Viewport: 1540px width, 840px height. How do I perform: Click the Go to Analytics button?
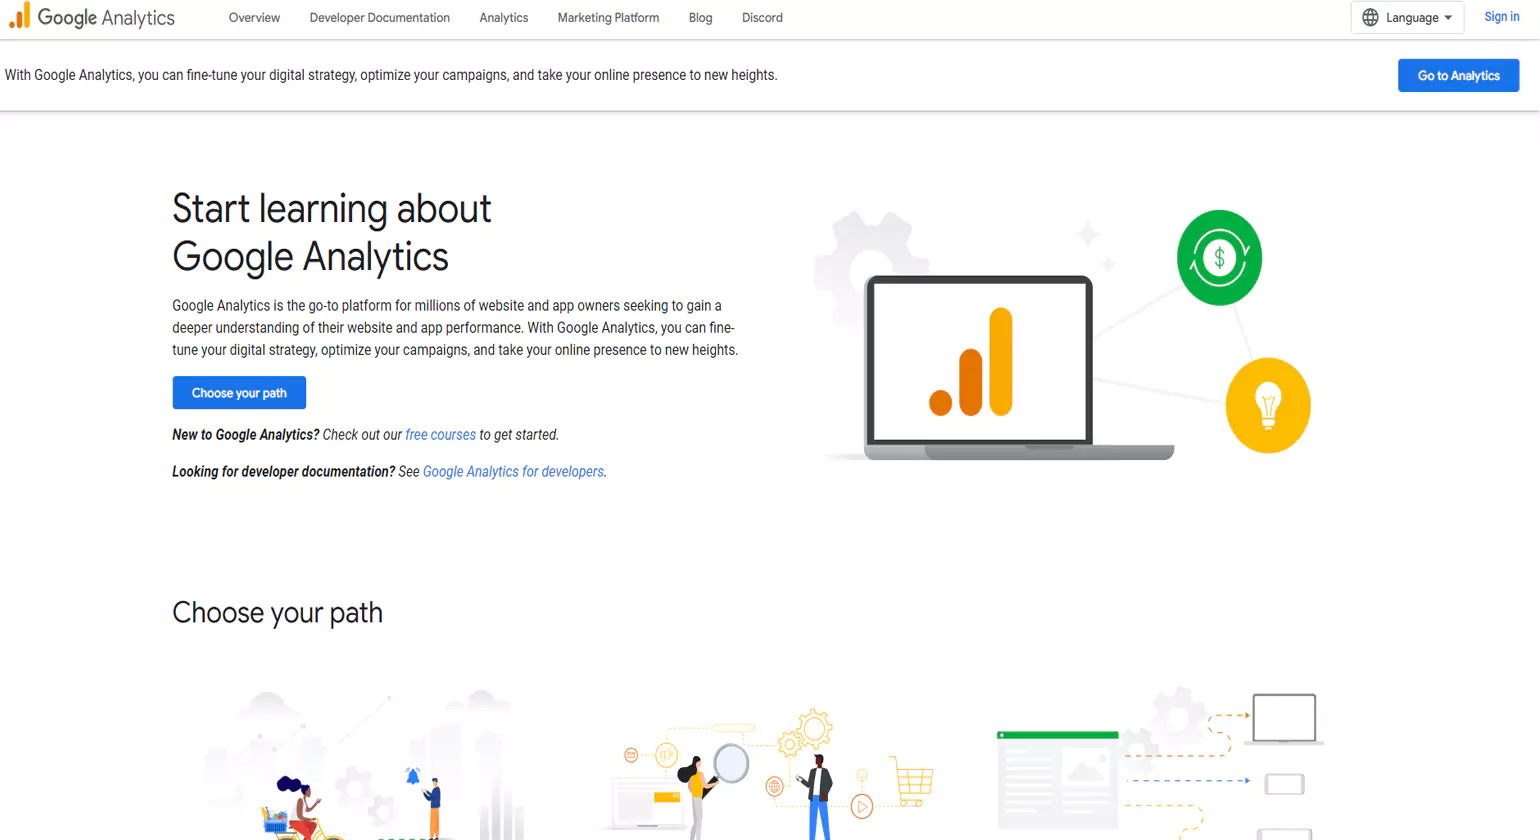[x=1458, y=75]
